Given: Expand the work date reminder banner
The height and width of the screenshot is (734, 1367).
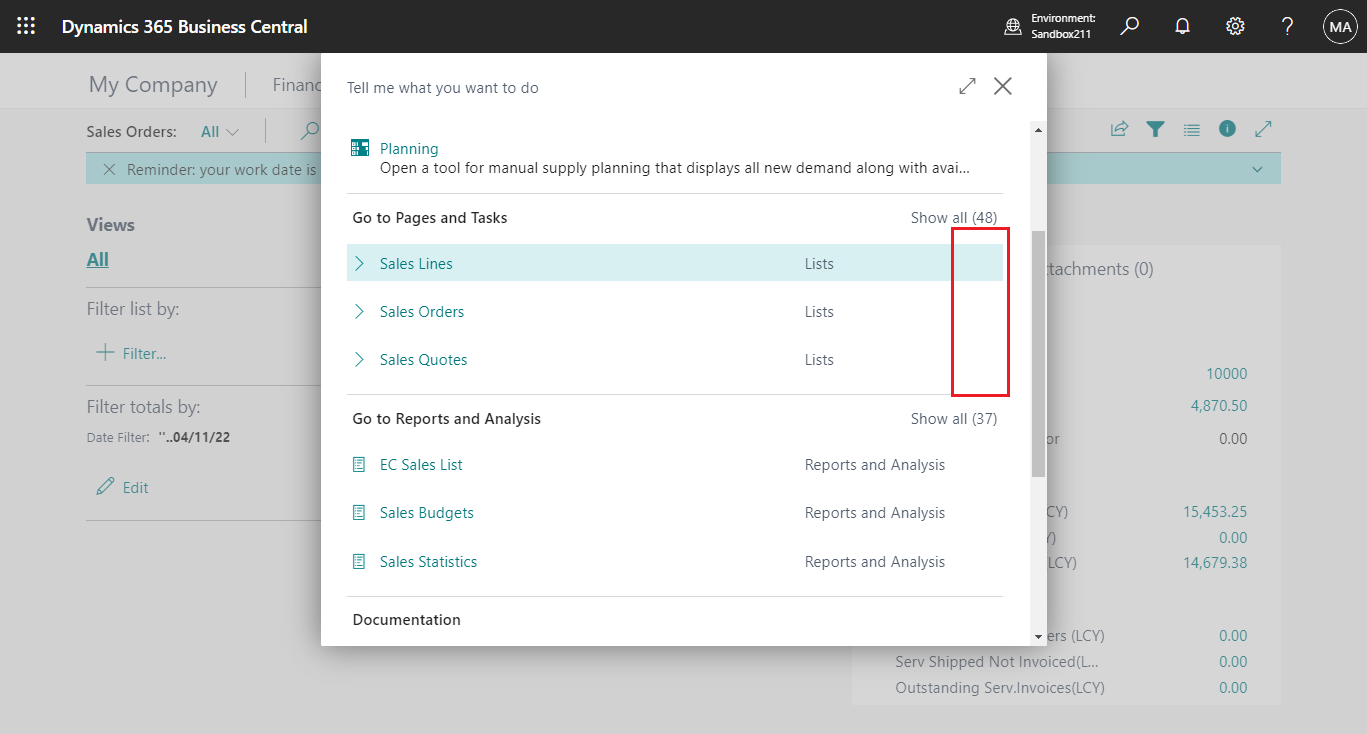Looking at the screenshot, I should point(1257,168).
